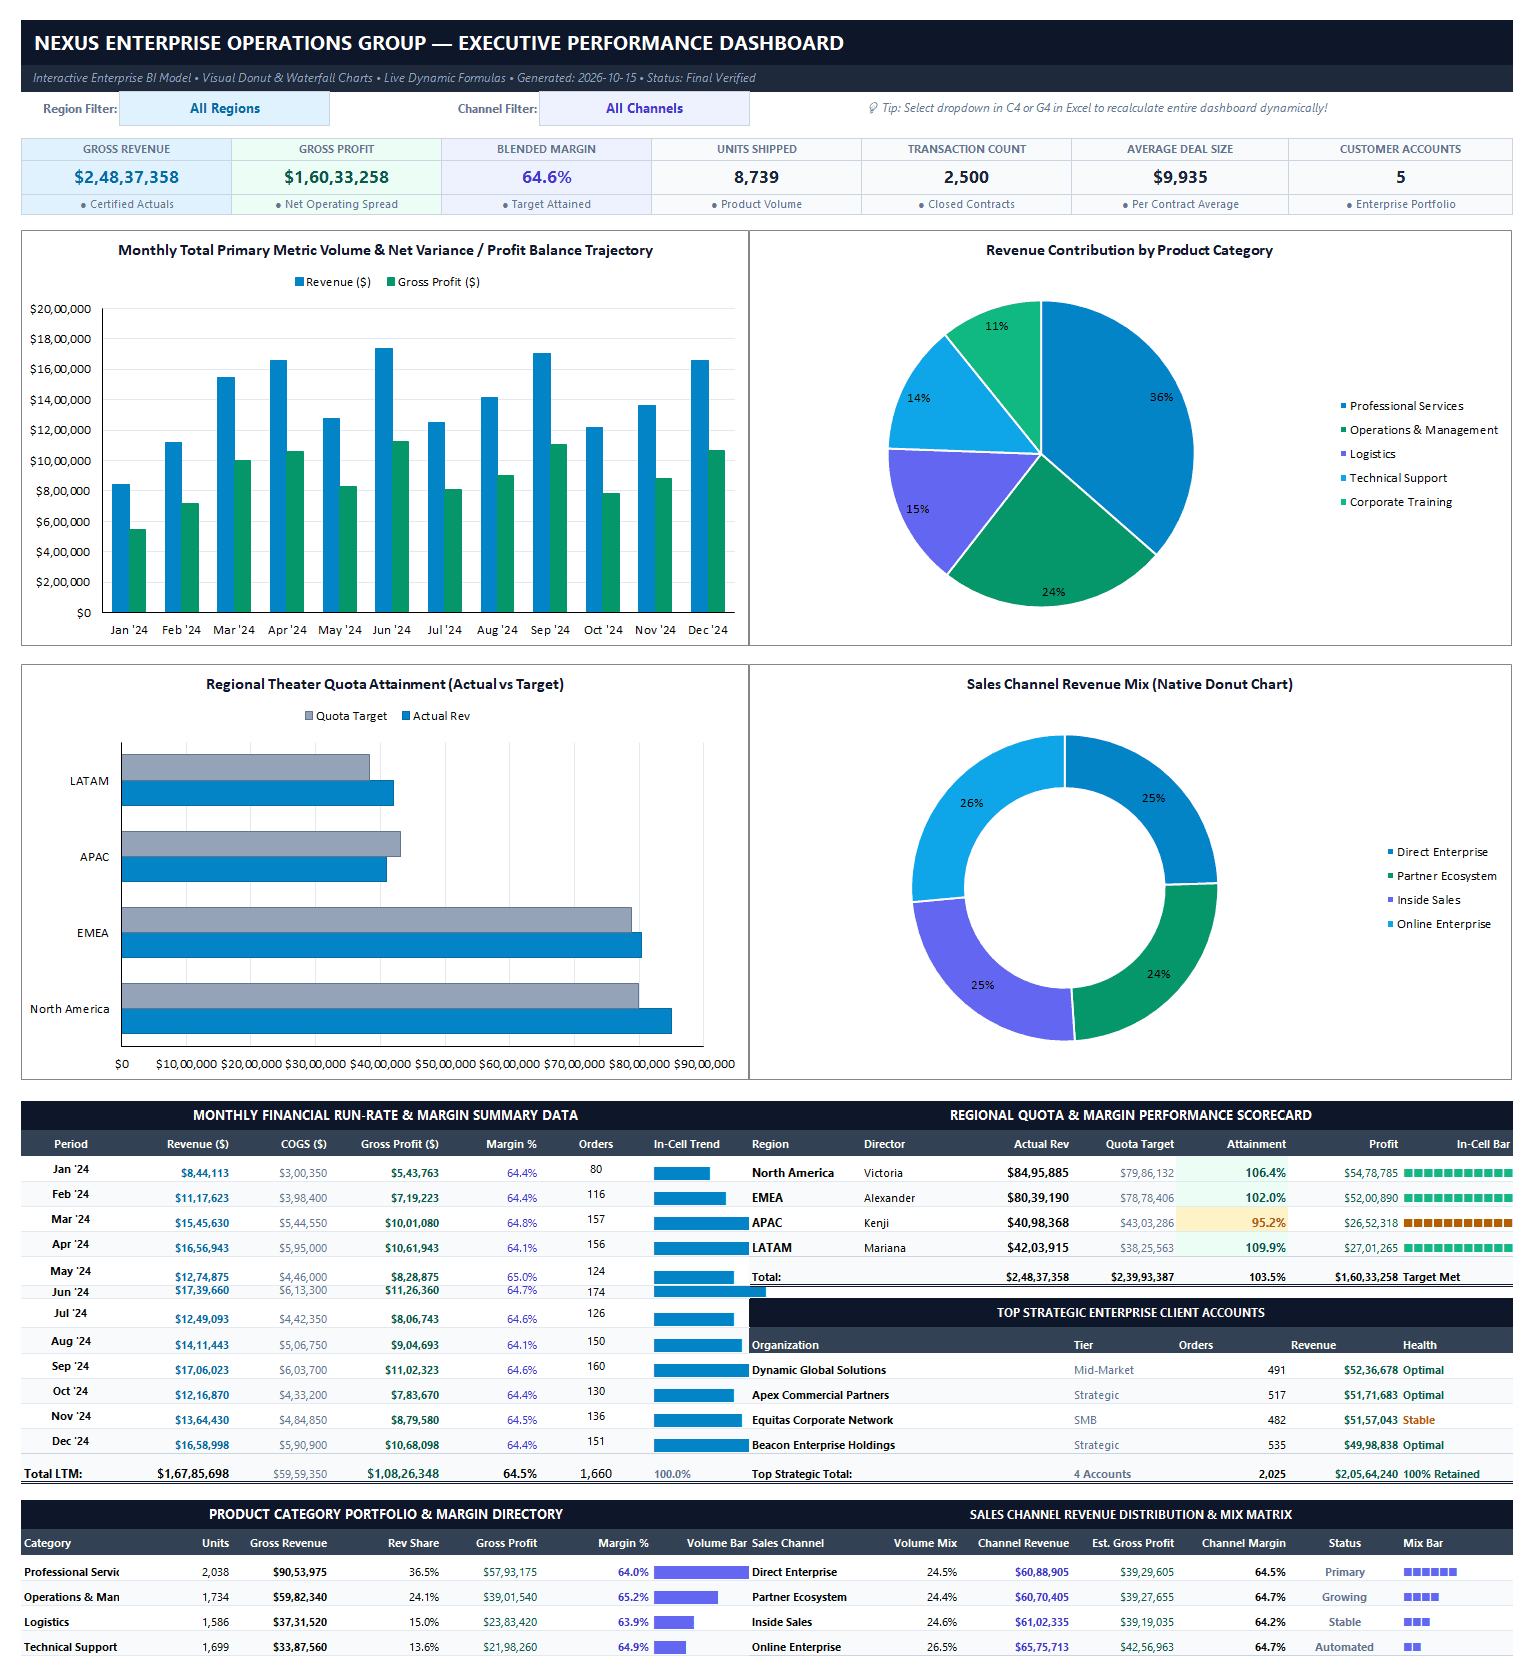The image size is (1513, 1656).
Task: Click the Jan '24 period cell
Action: click(71, 1169)
